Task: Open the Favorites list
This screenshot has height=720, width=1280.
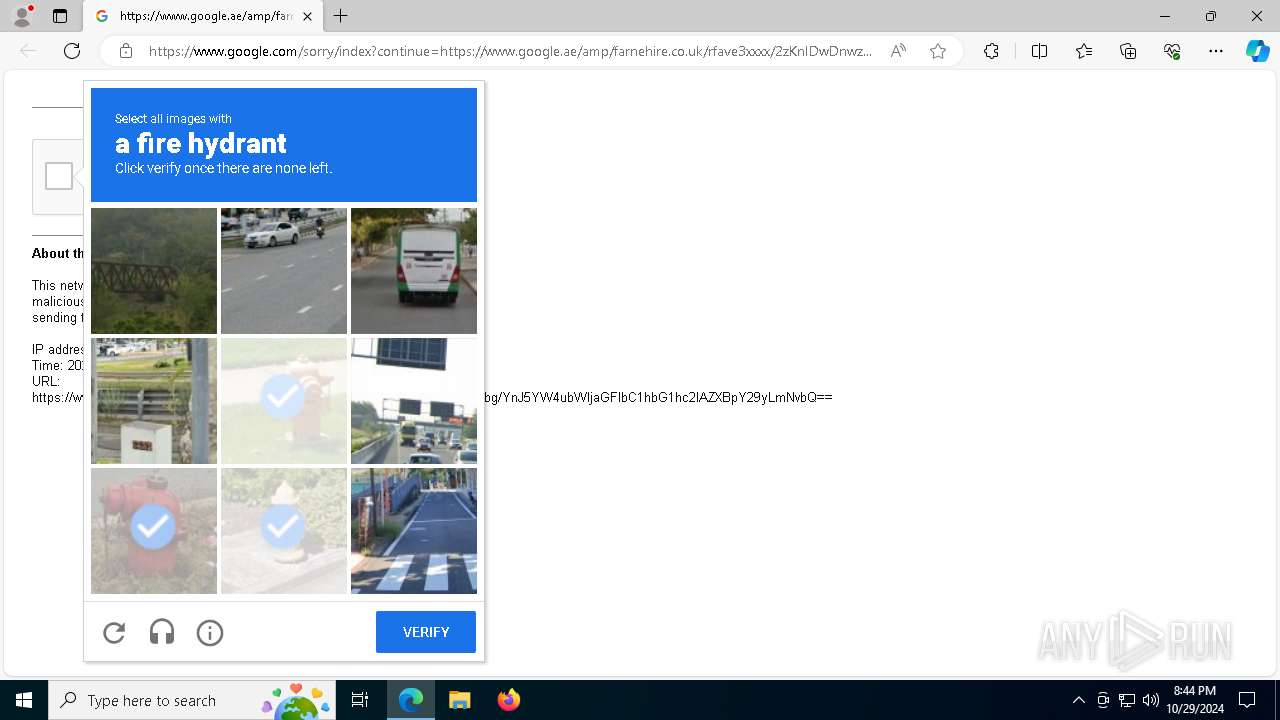Action: click(1084, 51)
